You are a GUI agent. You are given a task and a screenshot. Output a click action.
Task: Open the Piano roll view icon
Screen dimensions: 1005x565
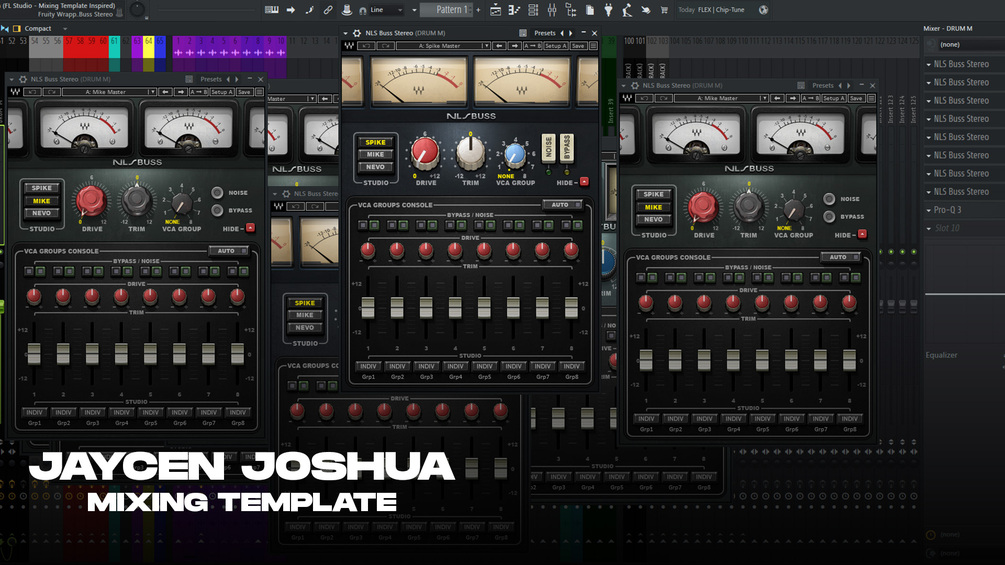pyautogui.click(x=514, y=10)
